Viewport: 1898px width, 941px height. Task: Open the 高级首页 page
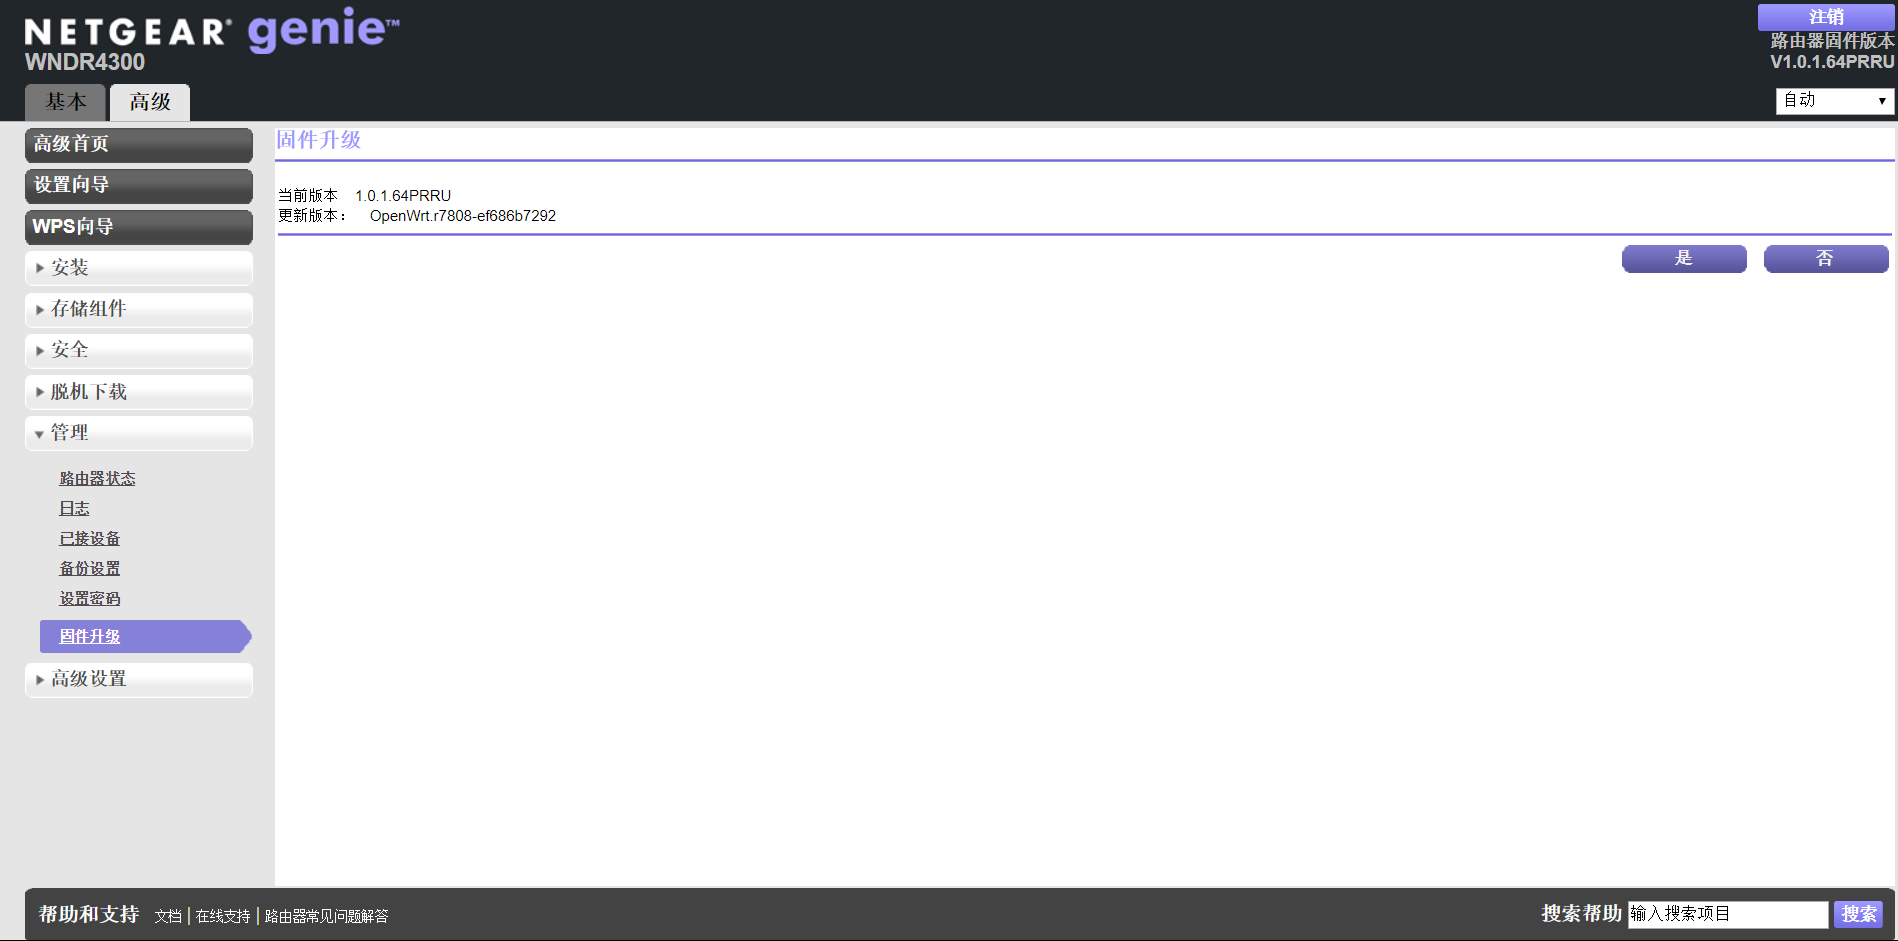(139, 144)
